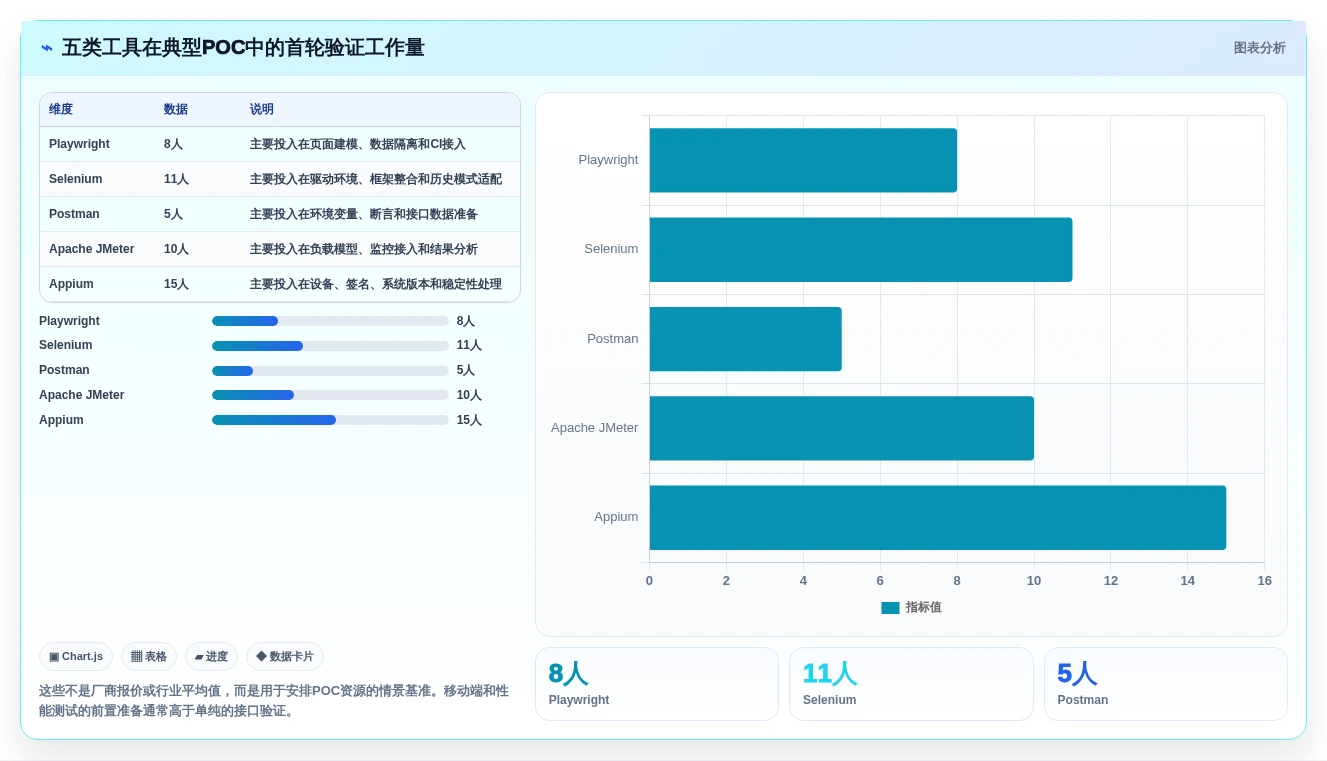
Task: Open the 5人 Postman data card
Action: [1166, 684]
